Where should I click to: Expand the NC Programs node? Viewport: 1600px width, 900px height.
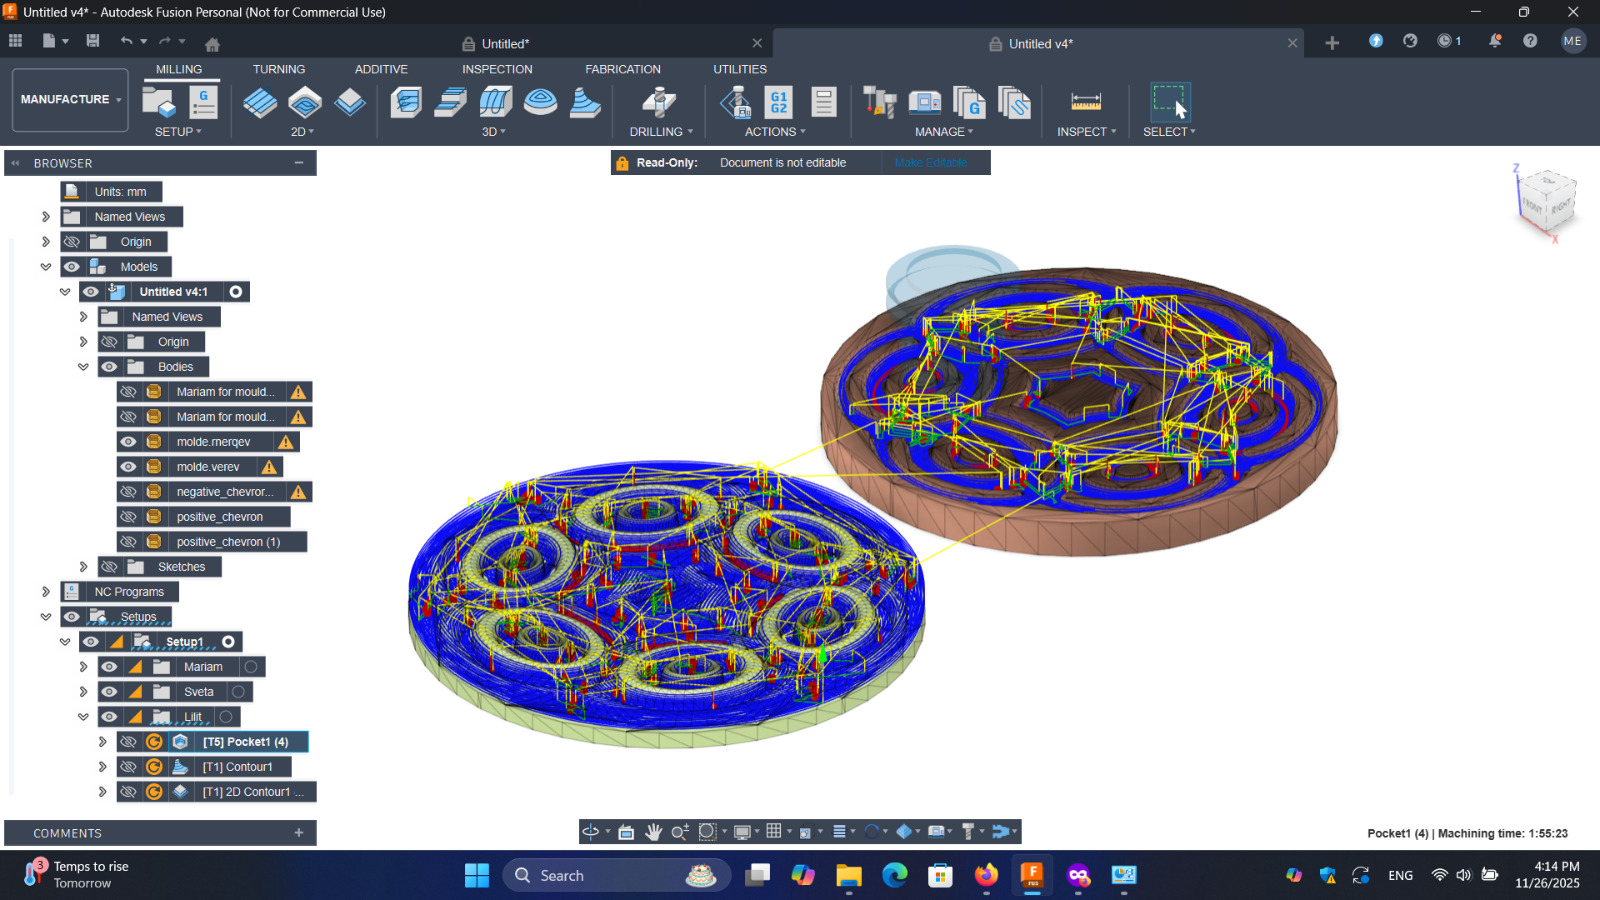pyautogui.click(x=46, y=592)
